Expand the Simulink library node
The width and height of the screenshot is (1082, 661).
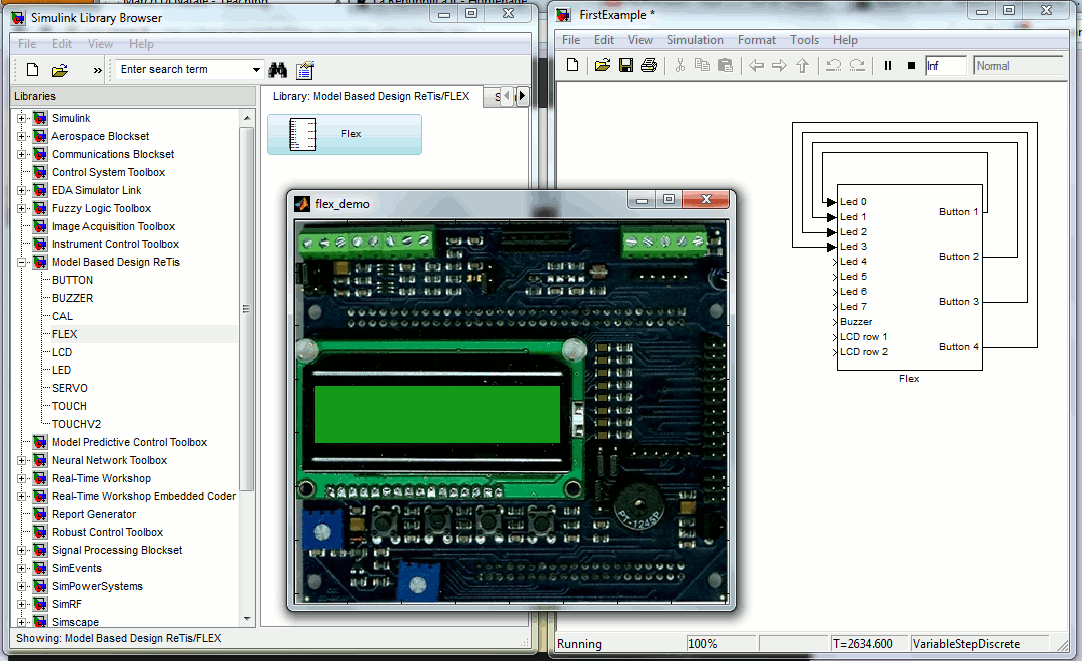point(21,119)
